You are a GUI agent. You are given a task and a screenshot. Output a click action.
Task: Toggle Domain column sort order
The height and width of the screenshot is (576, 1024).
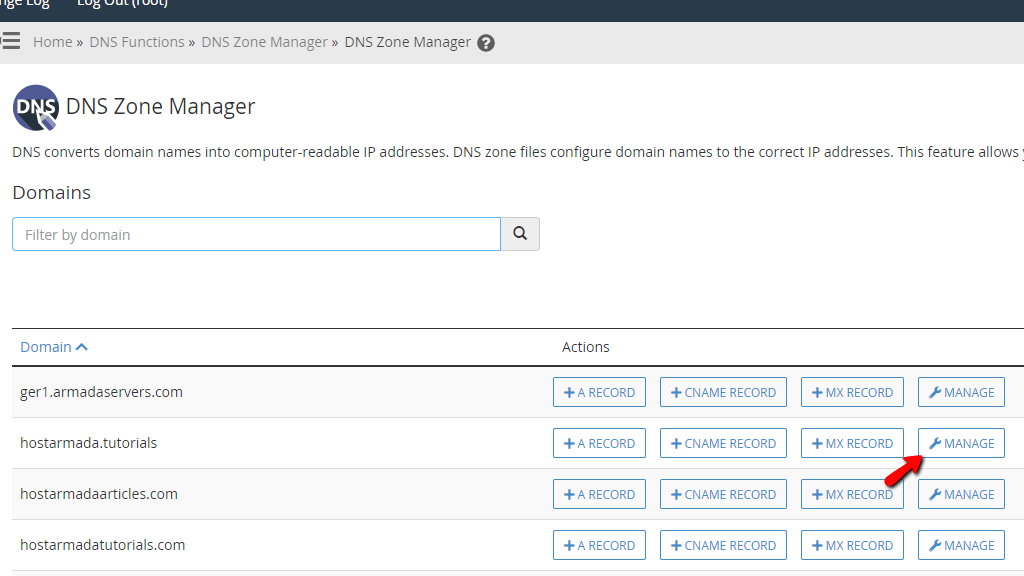point(54,347)
